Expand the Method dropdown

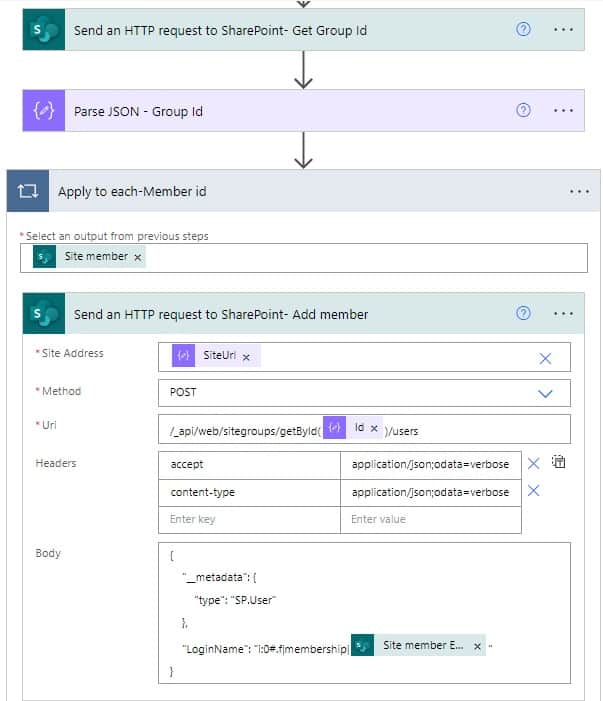click(545, 393)
